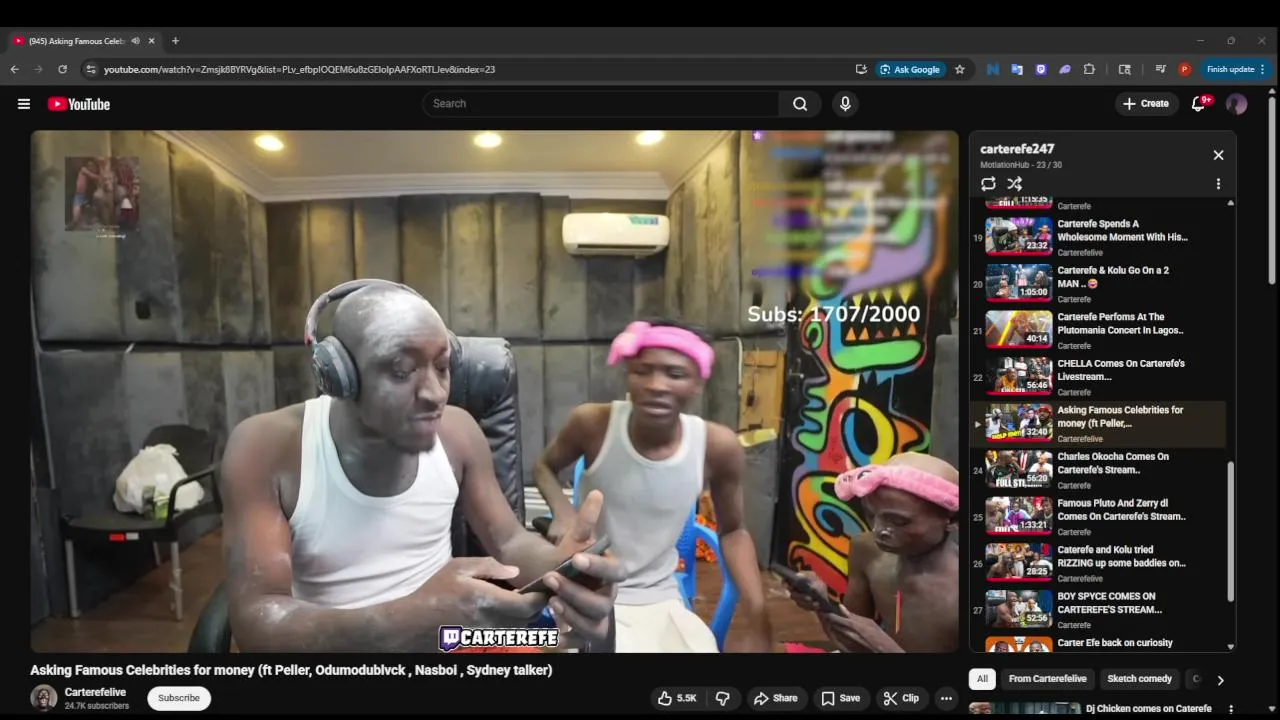Open options for Dj Chicken video
Viewport: 1280px width, 720px height.
tap(1231, 709)
